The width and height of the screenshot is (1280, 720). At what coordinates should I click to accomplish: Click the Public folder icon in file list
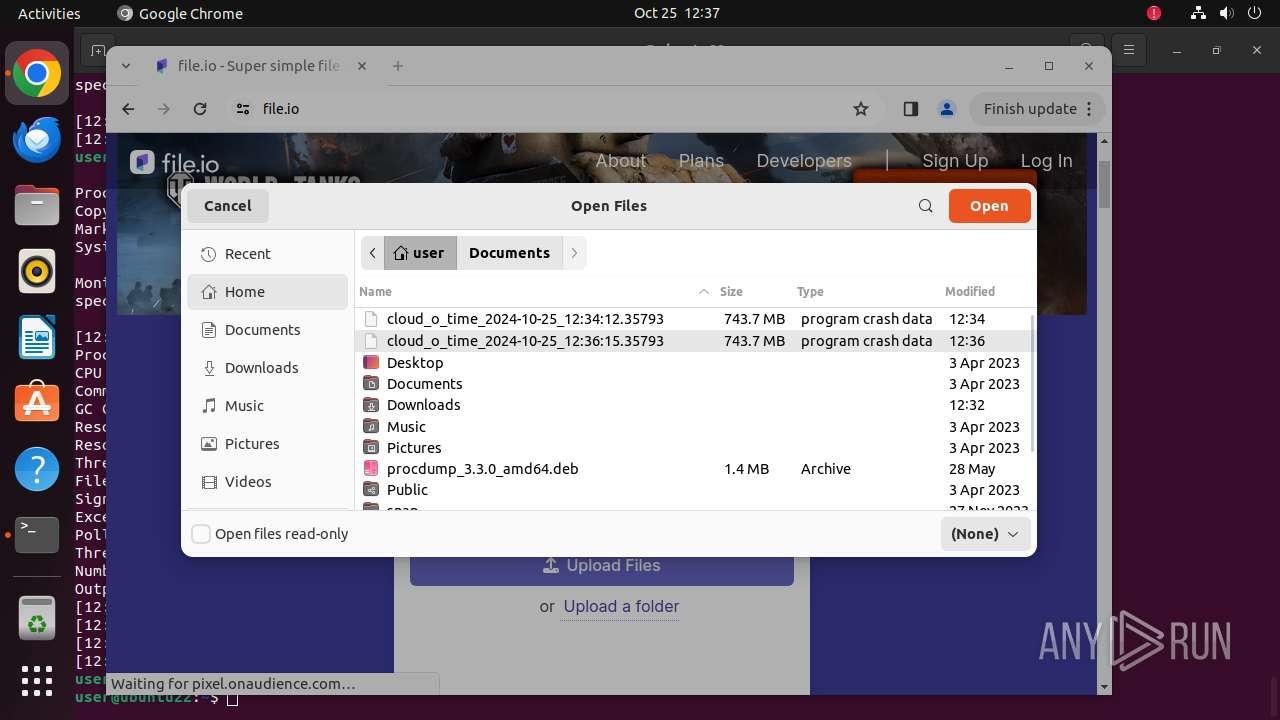[x=371, y=490]
